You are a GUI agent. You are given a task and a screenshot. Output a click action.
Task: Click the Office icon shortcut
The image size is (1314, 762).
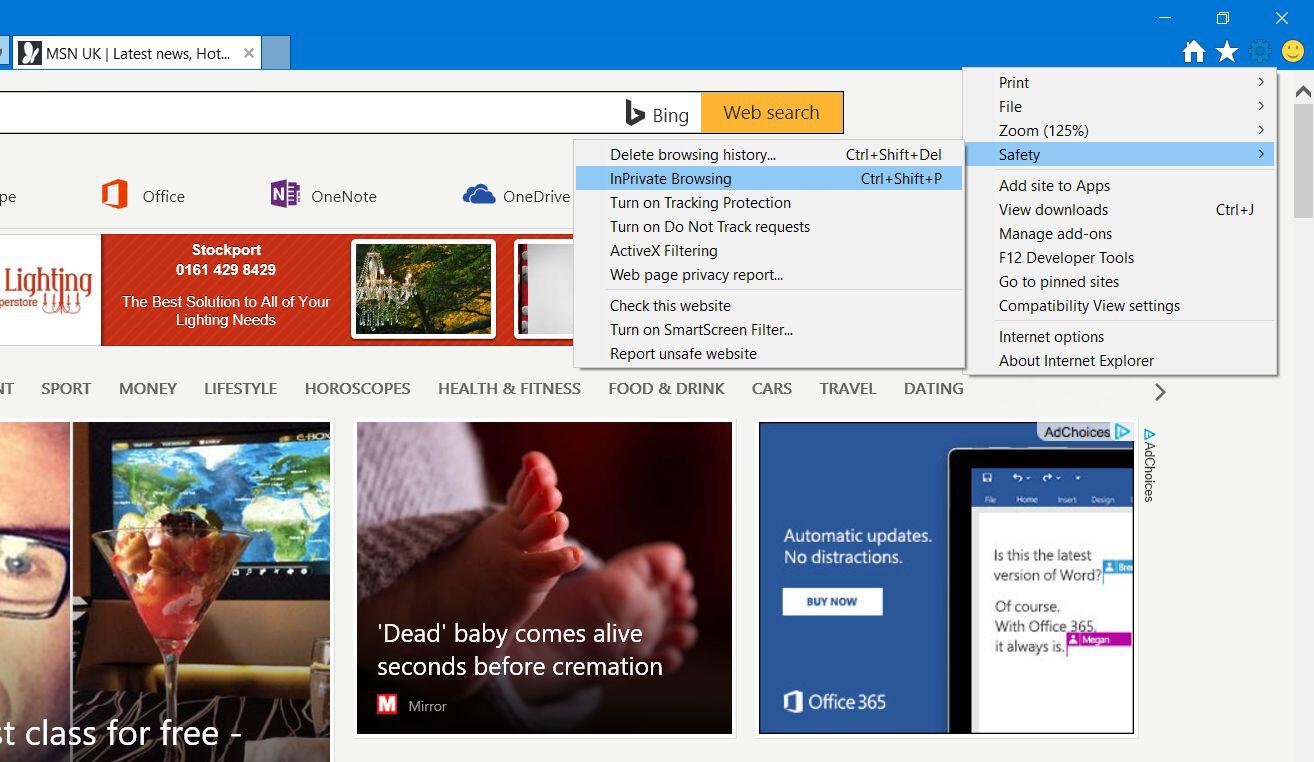115,194
